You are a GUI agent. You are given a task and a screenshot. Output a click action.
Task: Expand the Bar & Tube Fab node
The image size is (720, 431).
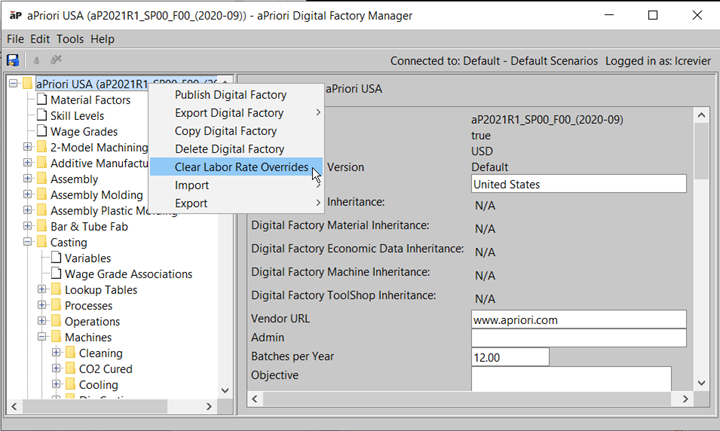[28, 226]
